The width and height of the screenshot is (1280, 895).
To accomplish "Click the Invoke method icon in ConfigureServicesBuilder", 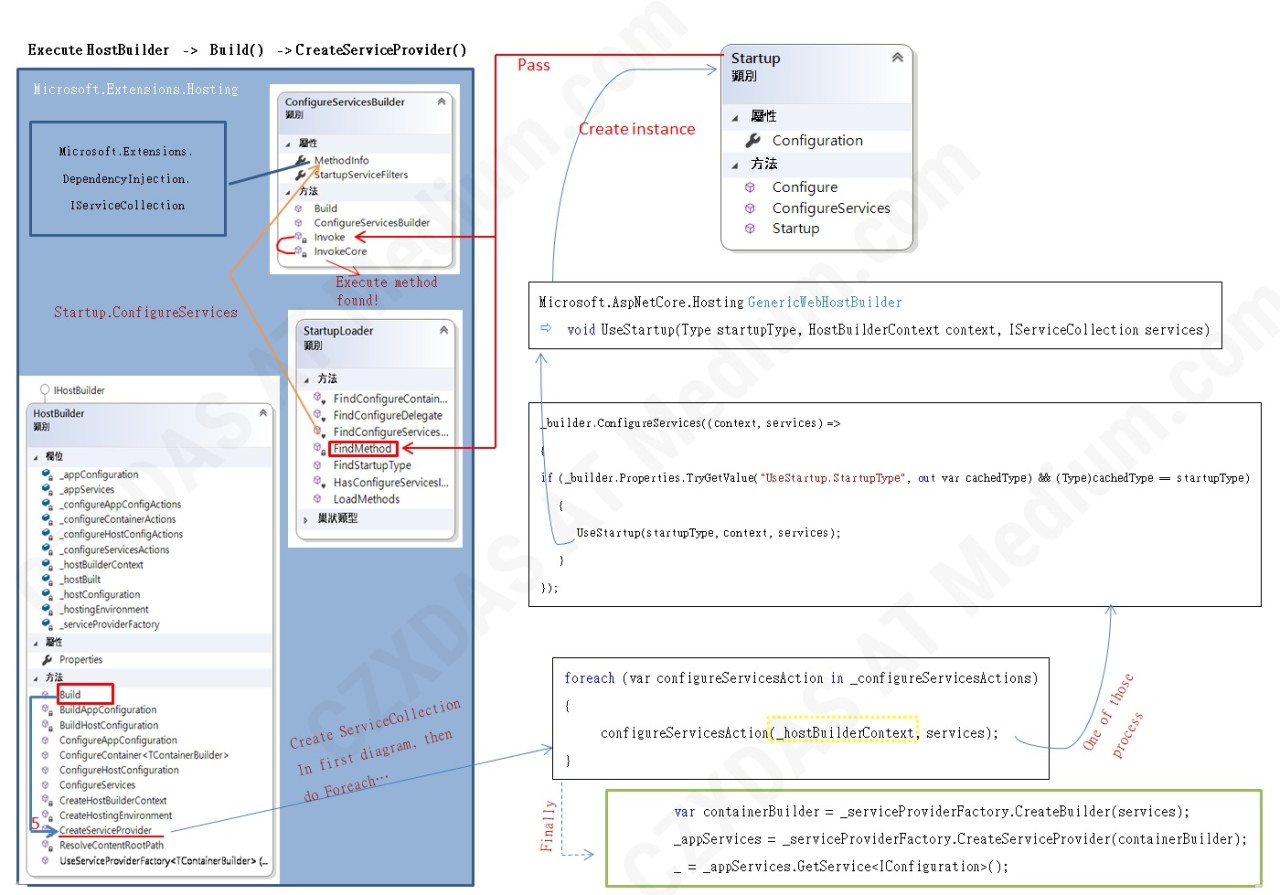I will coord(300,237).
